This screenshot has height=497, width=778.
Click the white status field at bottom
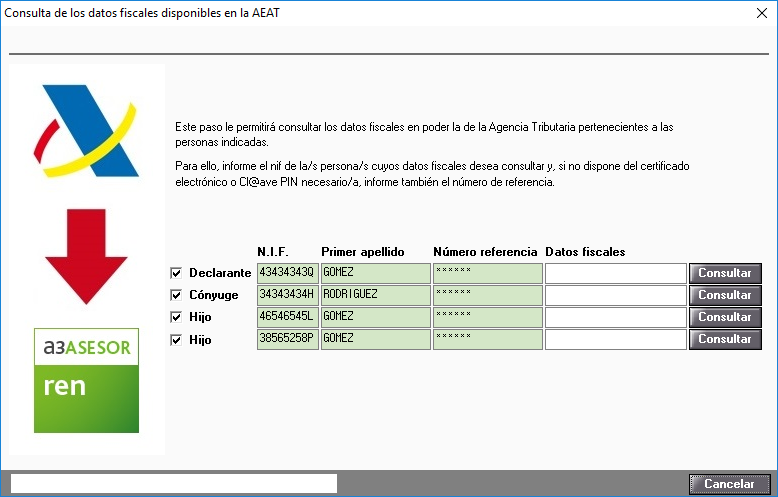(x=174, y=483)
